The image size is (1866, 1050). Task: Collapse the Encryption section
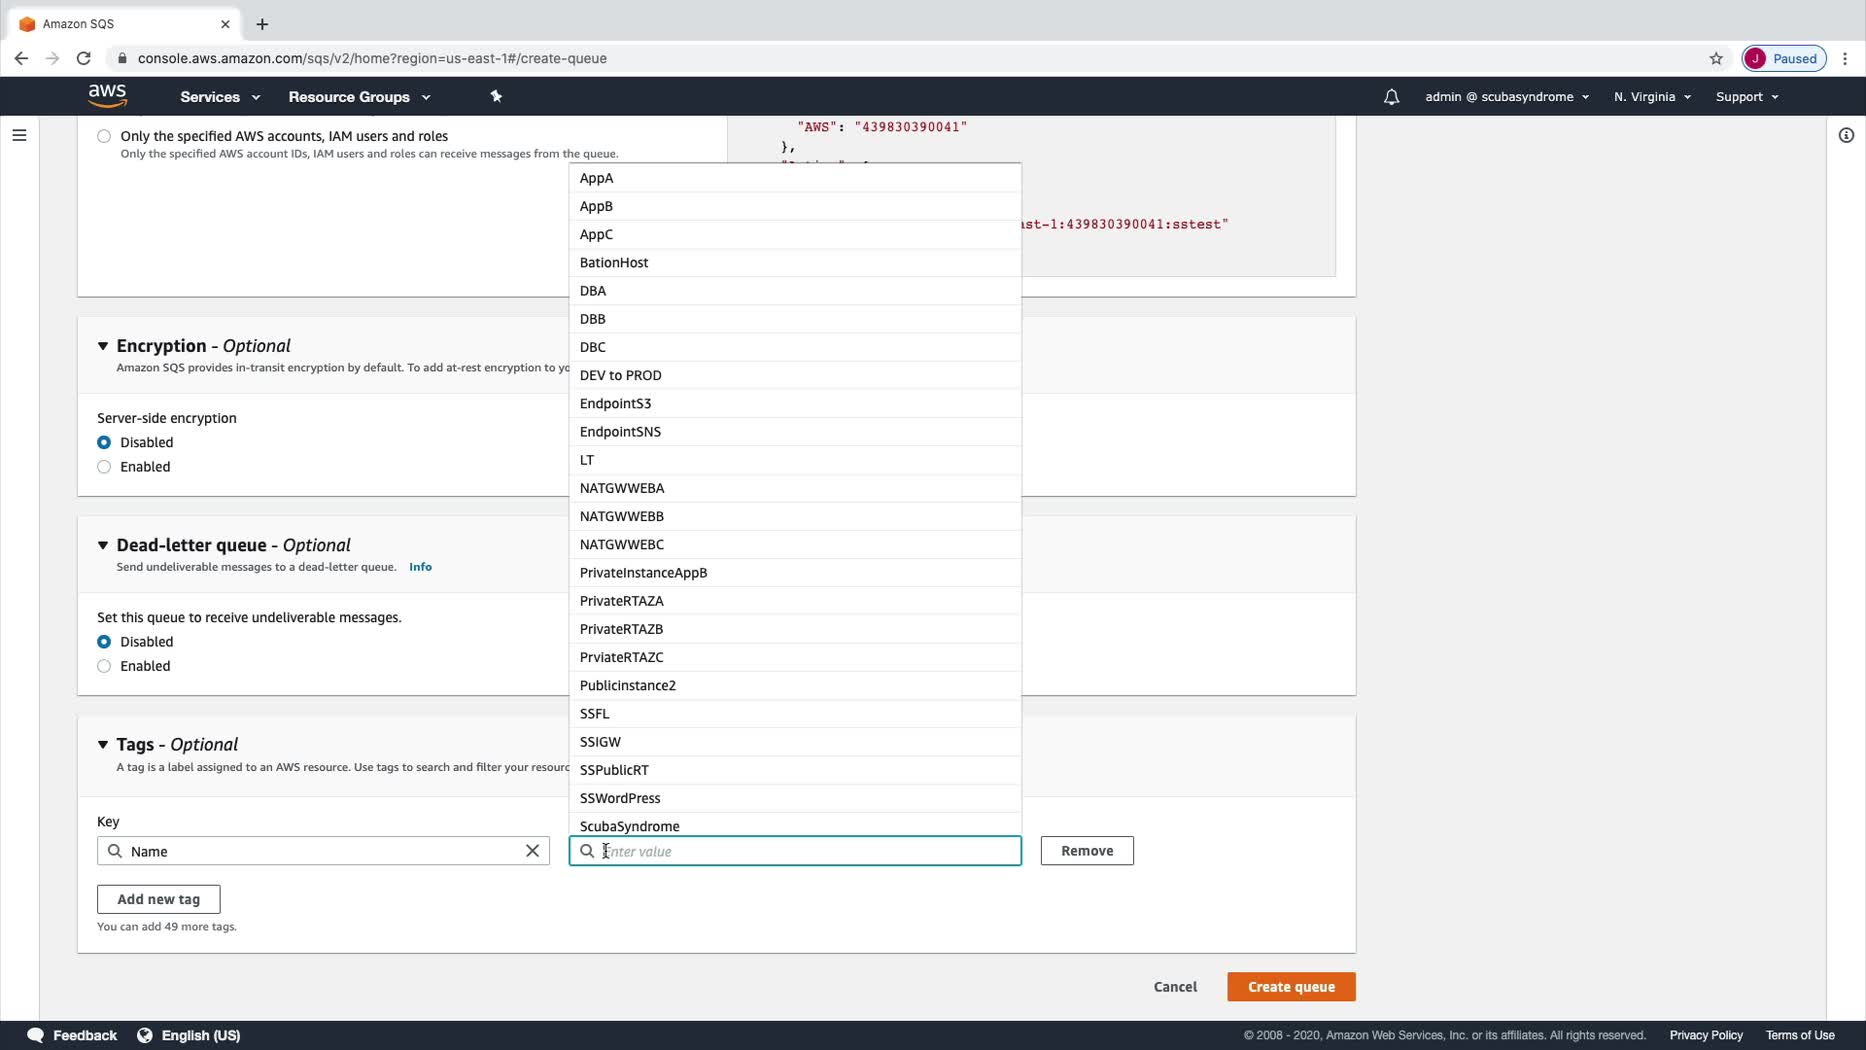click(x=103, y=346)
